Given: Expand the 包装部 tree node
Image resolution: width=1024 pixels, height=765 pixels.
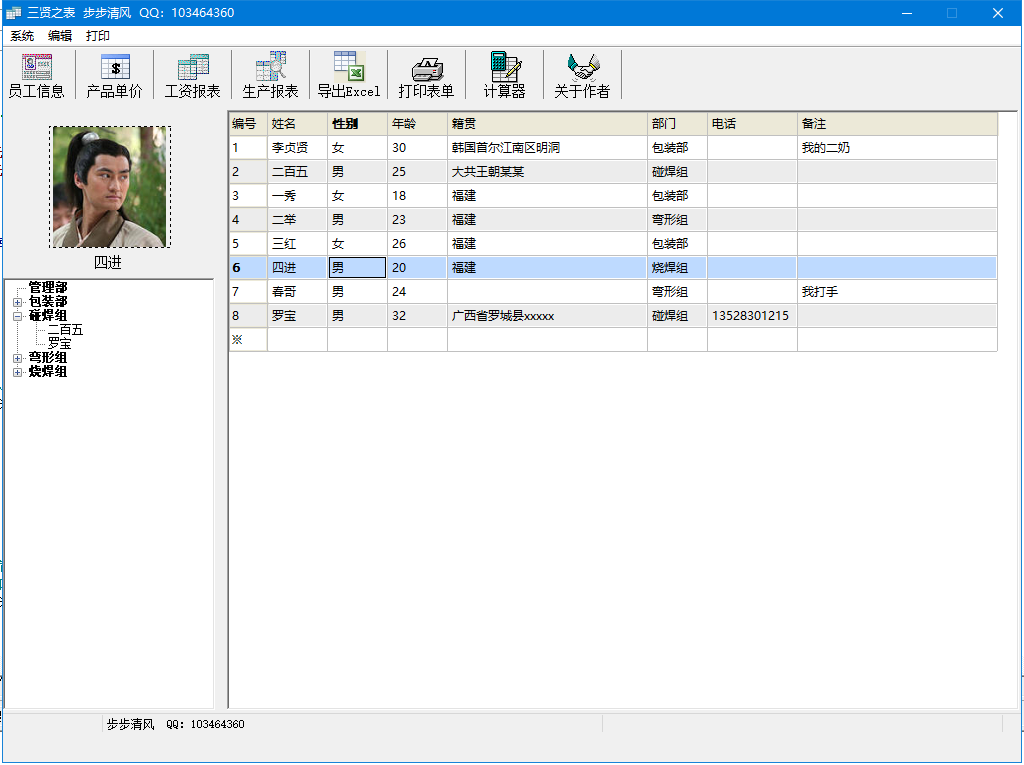Looking at the screenshot, I should click(18, 302).
